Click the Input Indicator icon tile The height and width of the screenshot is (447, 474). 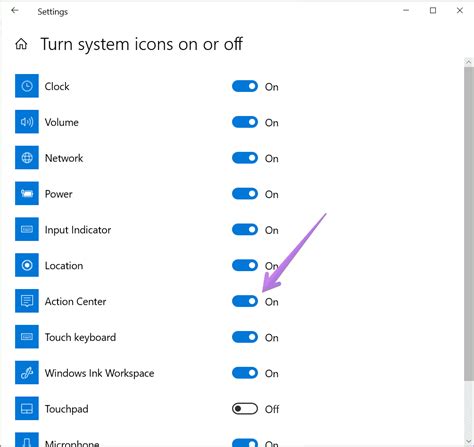pyautogui.click(x=27, y=229)
